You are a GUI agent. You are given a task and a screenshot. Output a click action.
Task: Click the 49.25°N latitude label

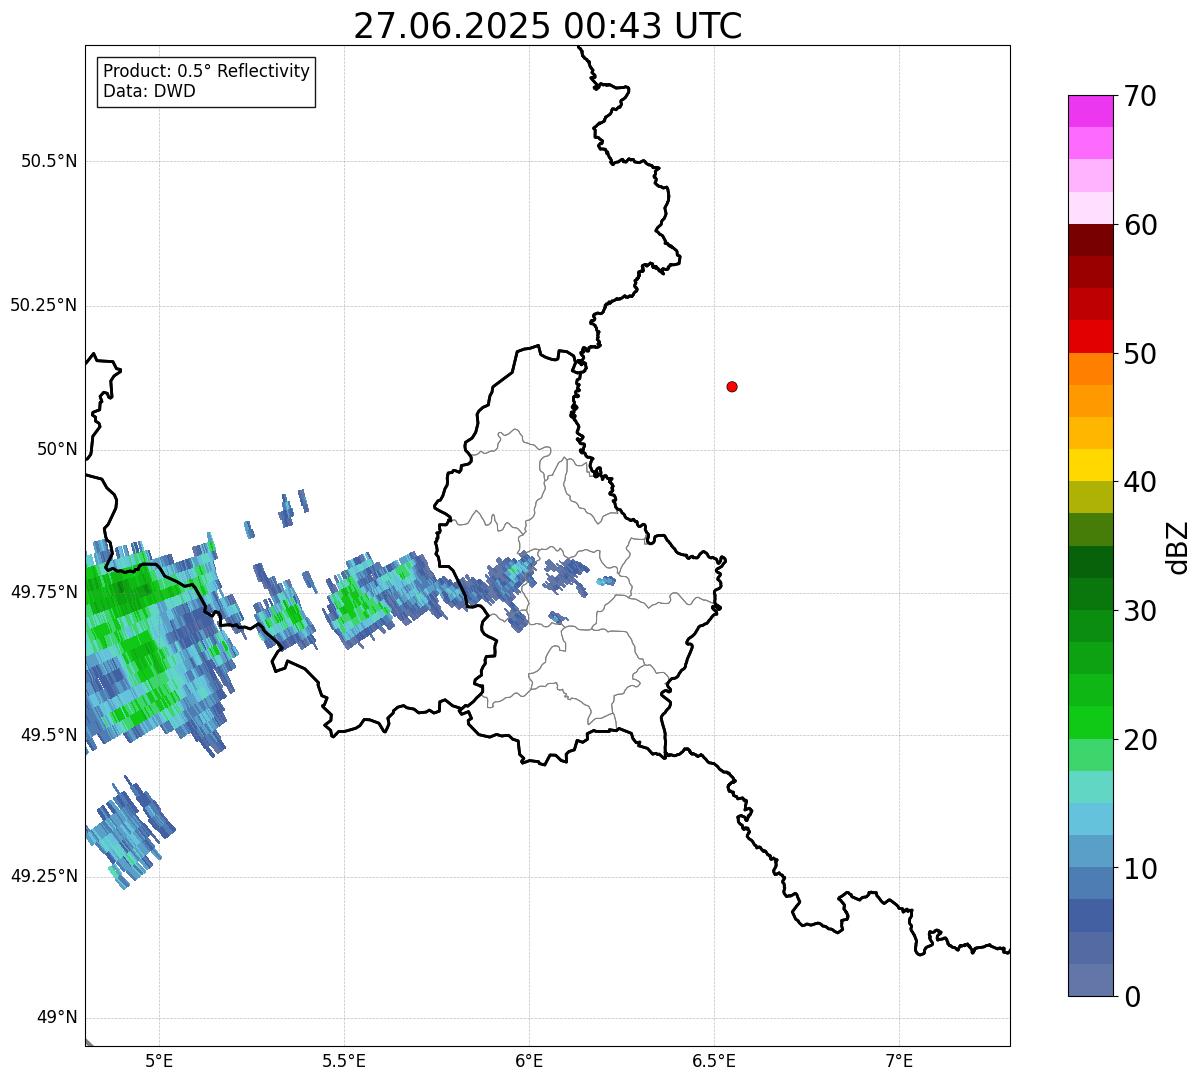[44, 876]
